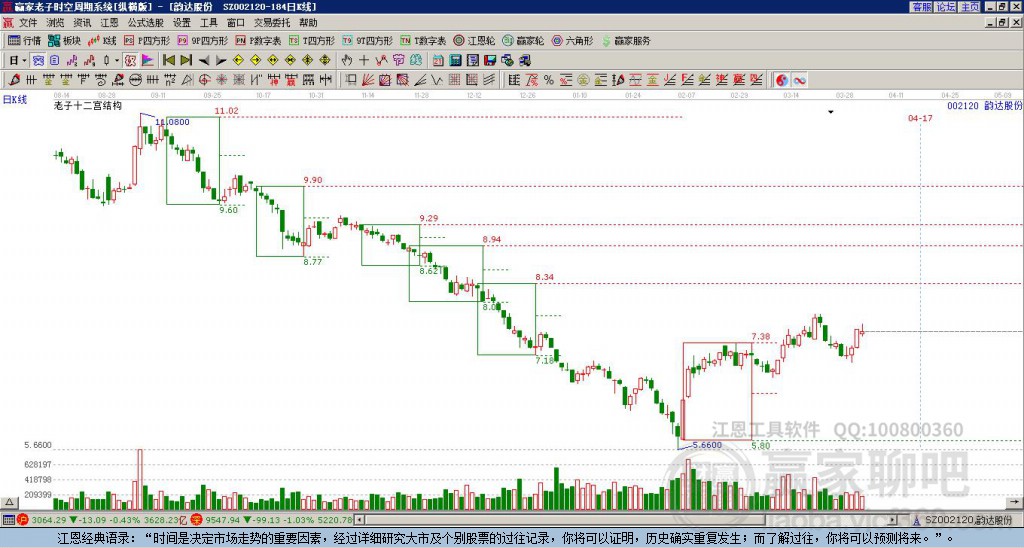Click the 11.02 resistance level label
Image resolution: width=1024 pixels, height=548 pixels.
pyautogui.click(x=226, y=111)
